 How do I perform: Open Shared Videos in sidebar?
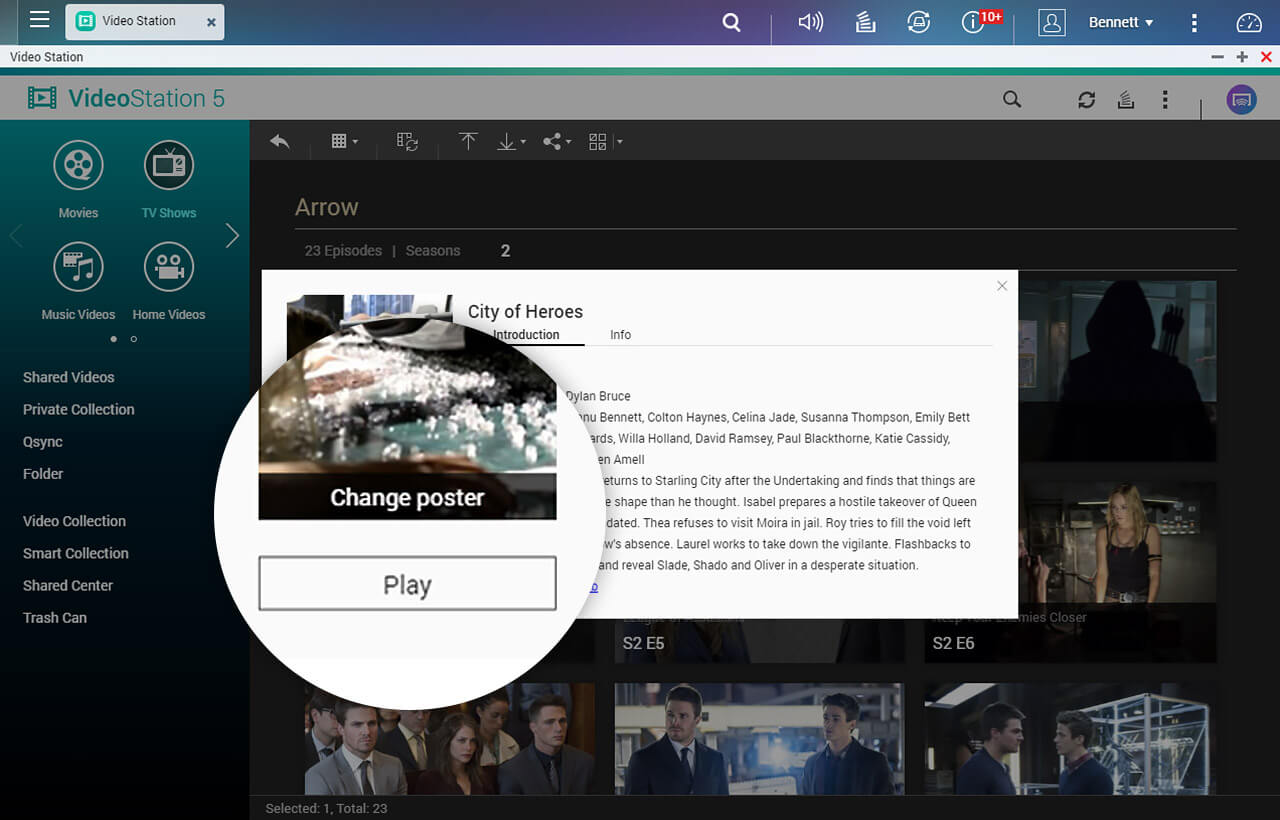pyautogui.click(x=68, y=377)
